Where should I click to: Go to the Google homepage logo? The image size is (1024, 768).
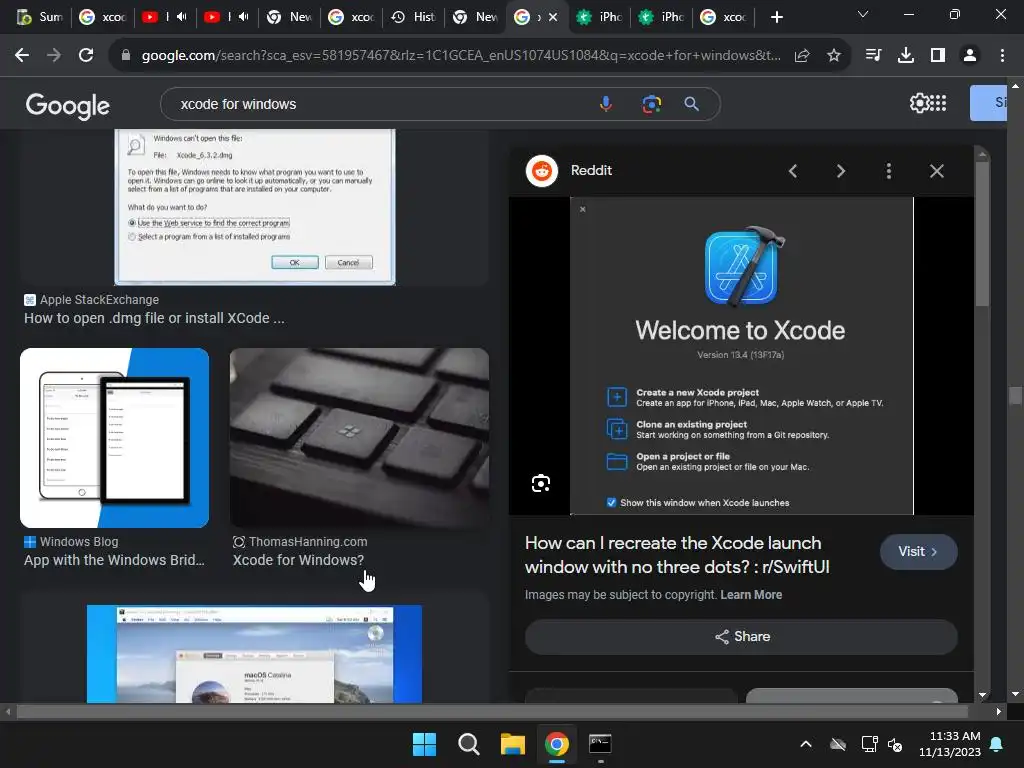click(67, 105)
